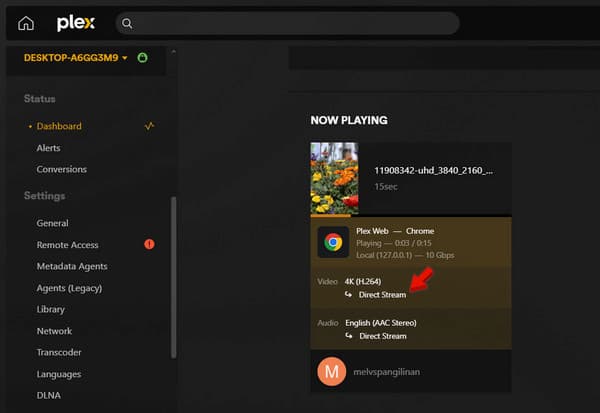The image size is (600, 413).
Task: Open the Dashboard page
Action: [59, 126]
